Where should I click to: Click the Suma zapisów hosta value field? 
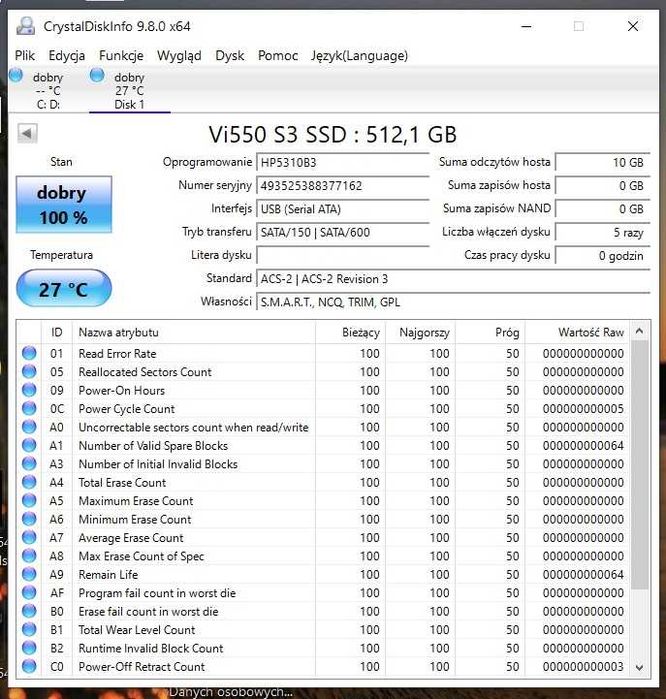[x=602, y=185]
